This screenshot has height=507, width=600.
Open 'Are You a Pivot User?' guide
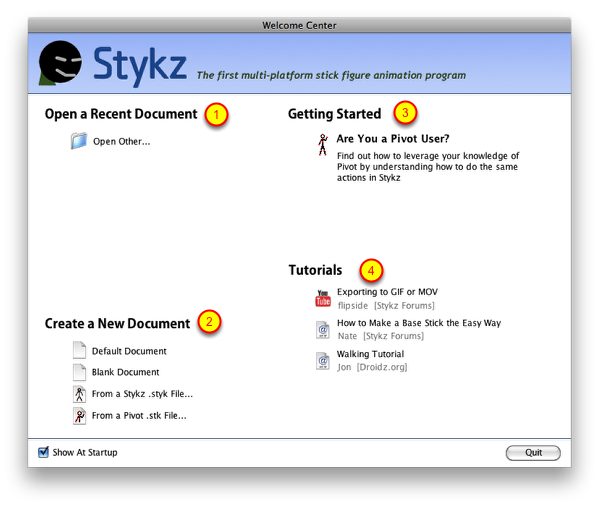click(393, 139)
